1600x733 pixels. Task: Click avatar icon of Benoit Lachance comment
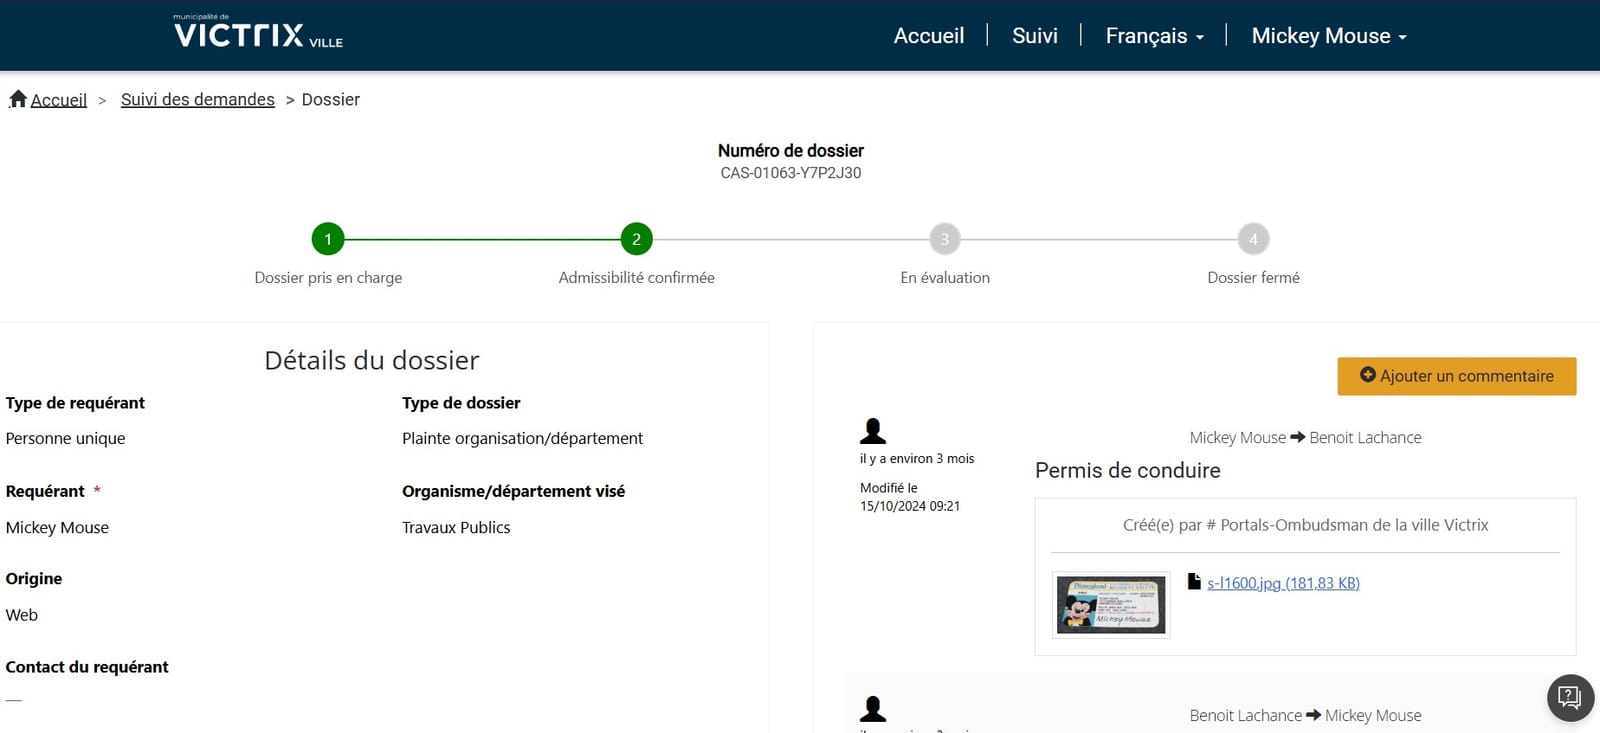873,709
